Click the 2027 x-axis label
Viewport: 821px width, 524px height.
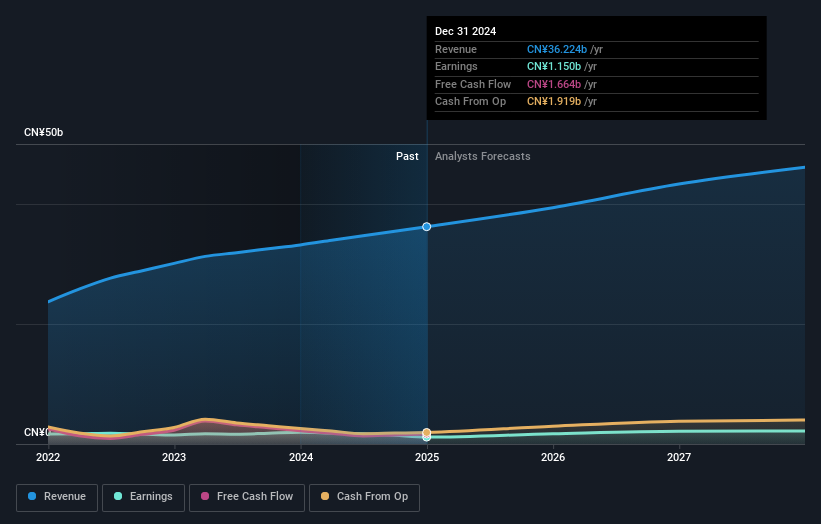[679, 458]
